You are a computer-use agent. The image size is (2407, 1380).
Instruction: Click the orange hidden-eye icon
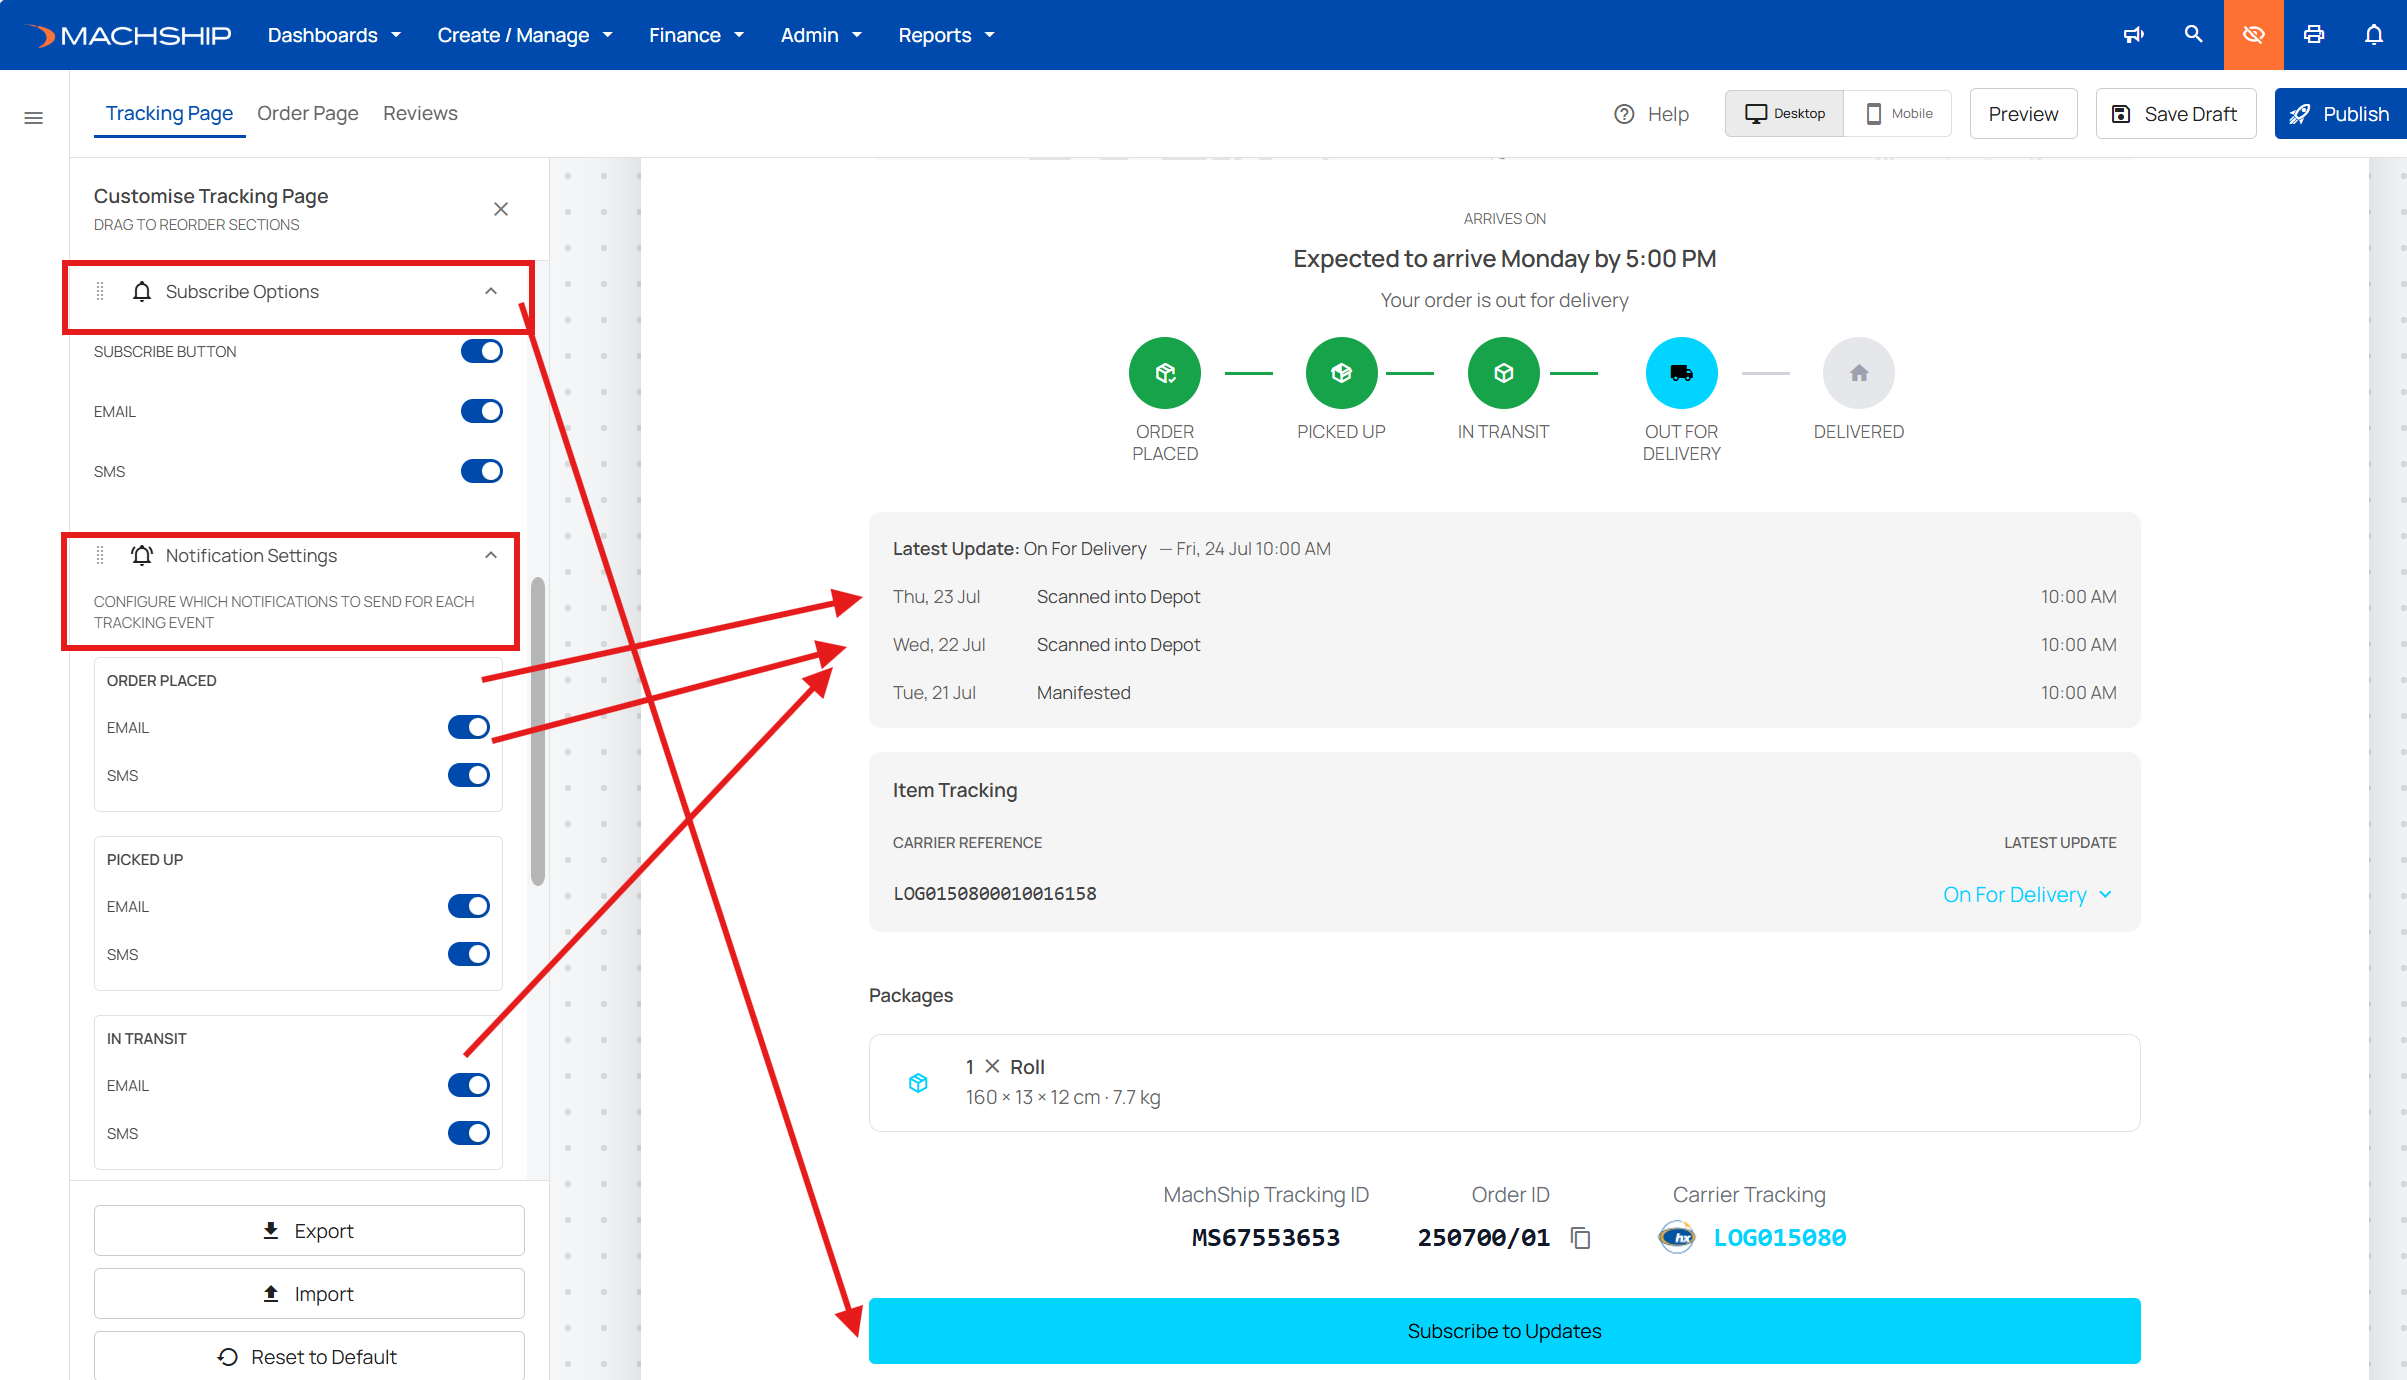coord(2253,35)
